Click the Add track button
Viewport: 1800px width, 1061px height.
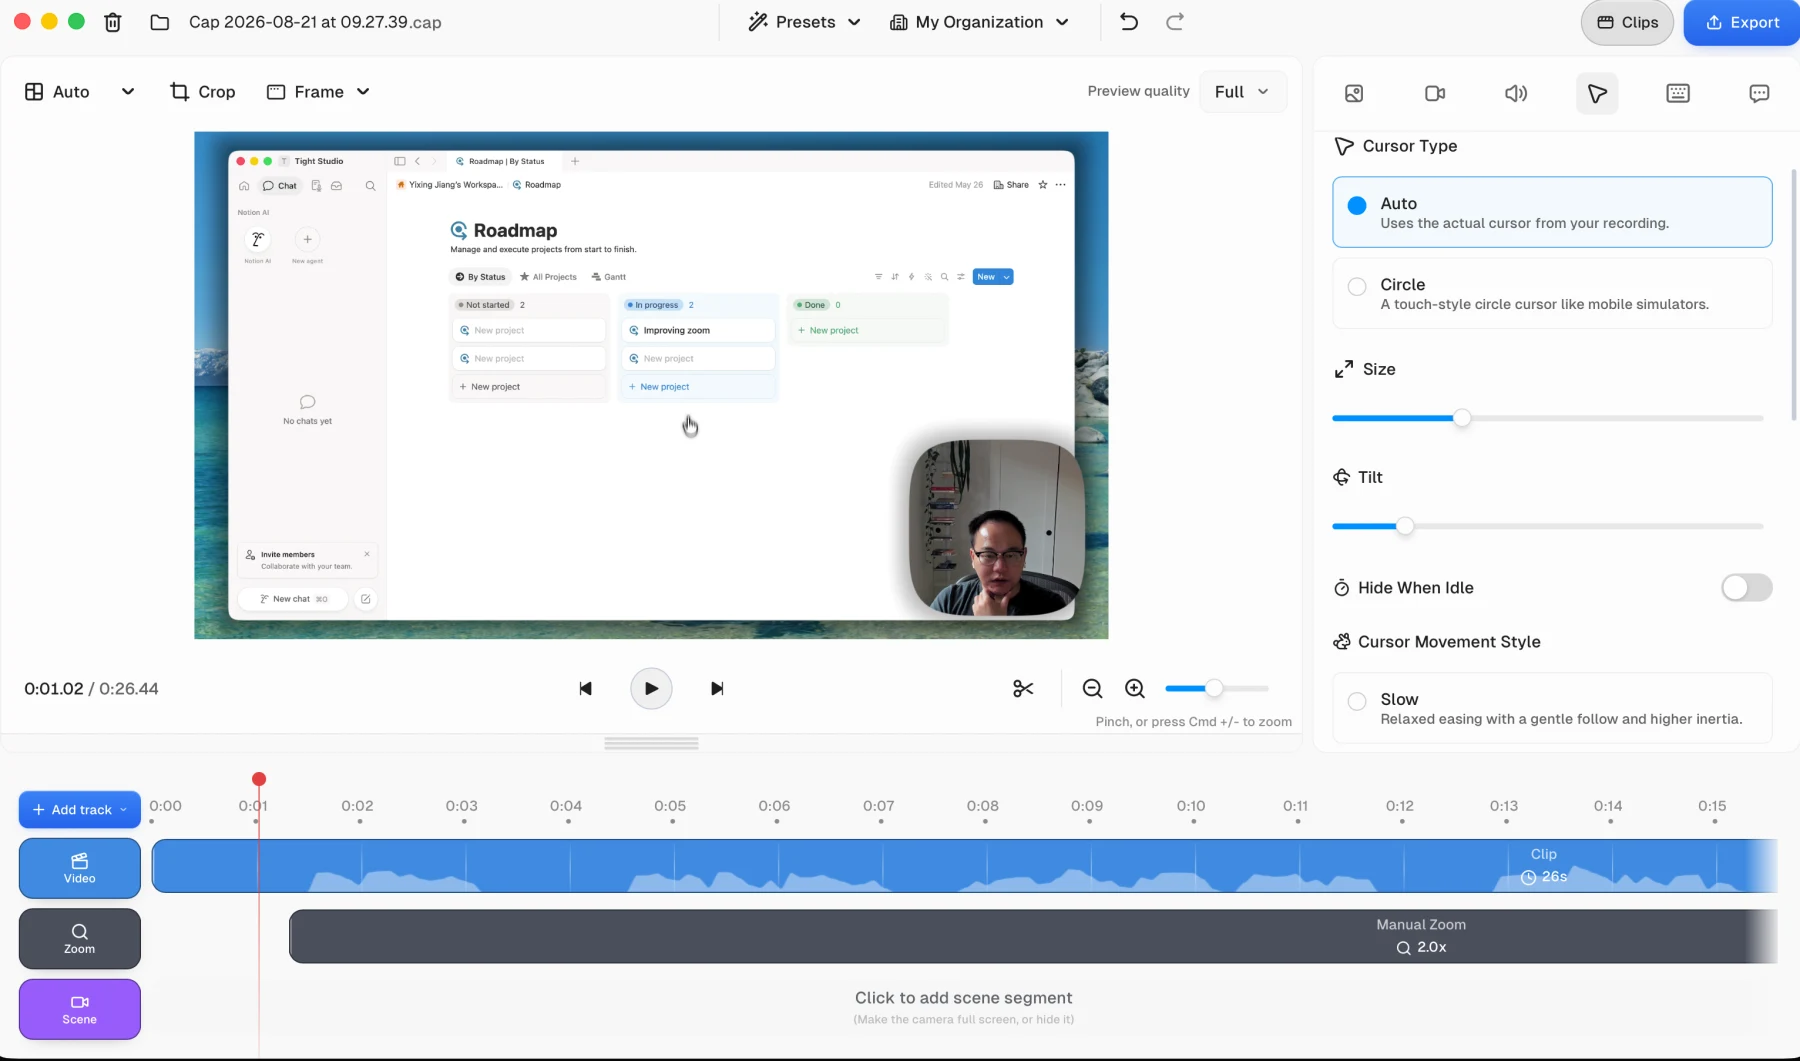[80, 809]
